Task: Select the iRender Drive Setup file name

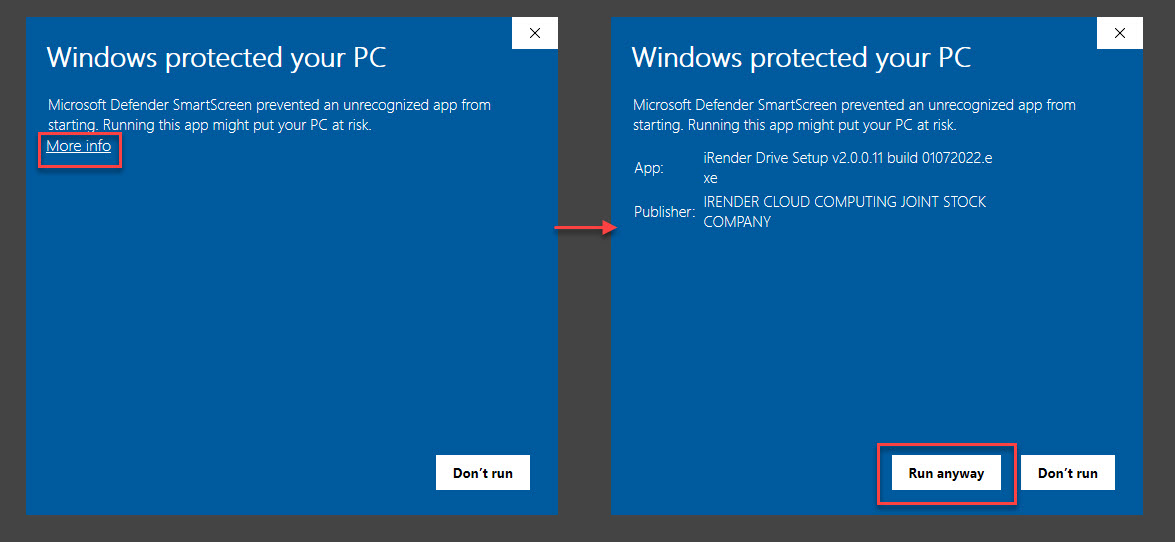Action: point(847,158)
